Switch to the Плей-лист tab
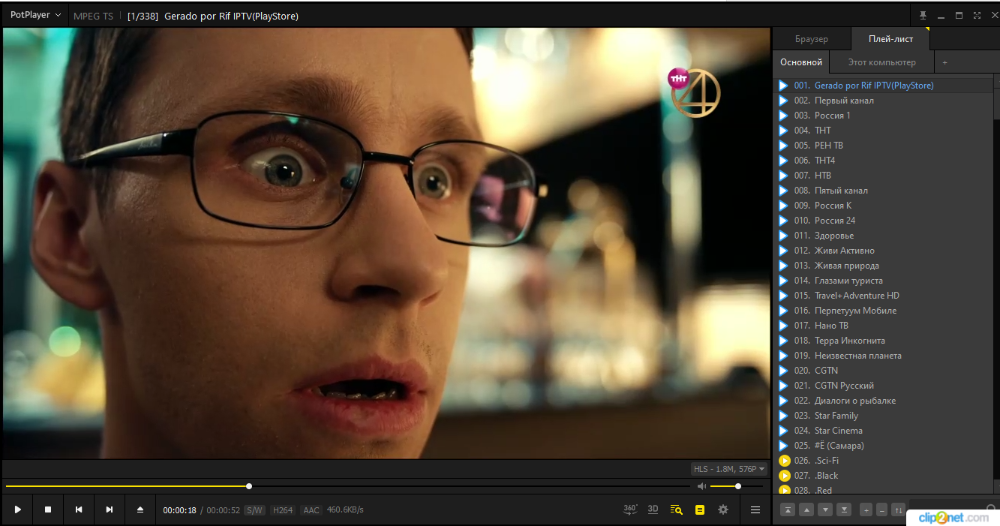 click(x=890, y=39)
